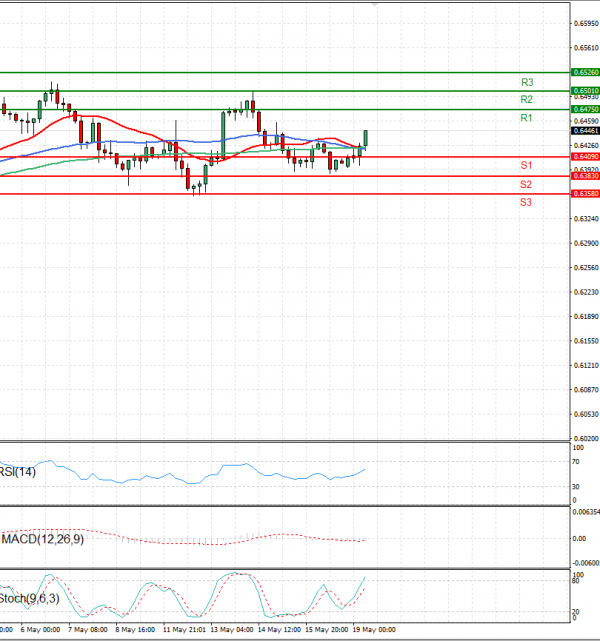
Task: Click the 11 May 21:01 time label
Action: (x=184, y=630)
